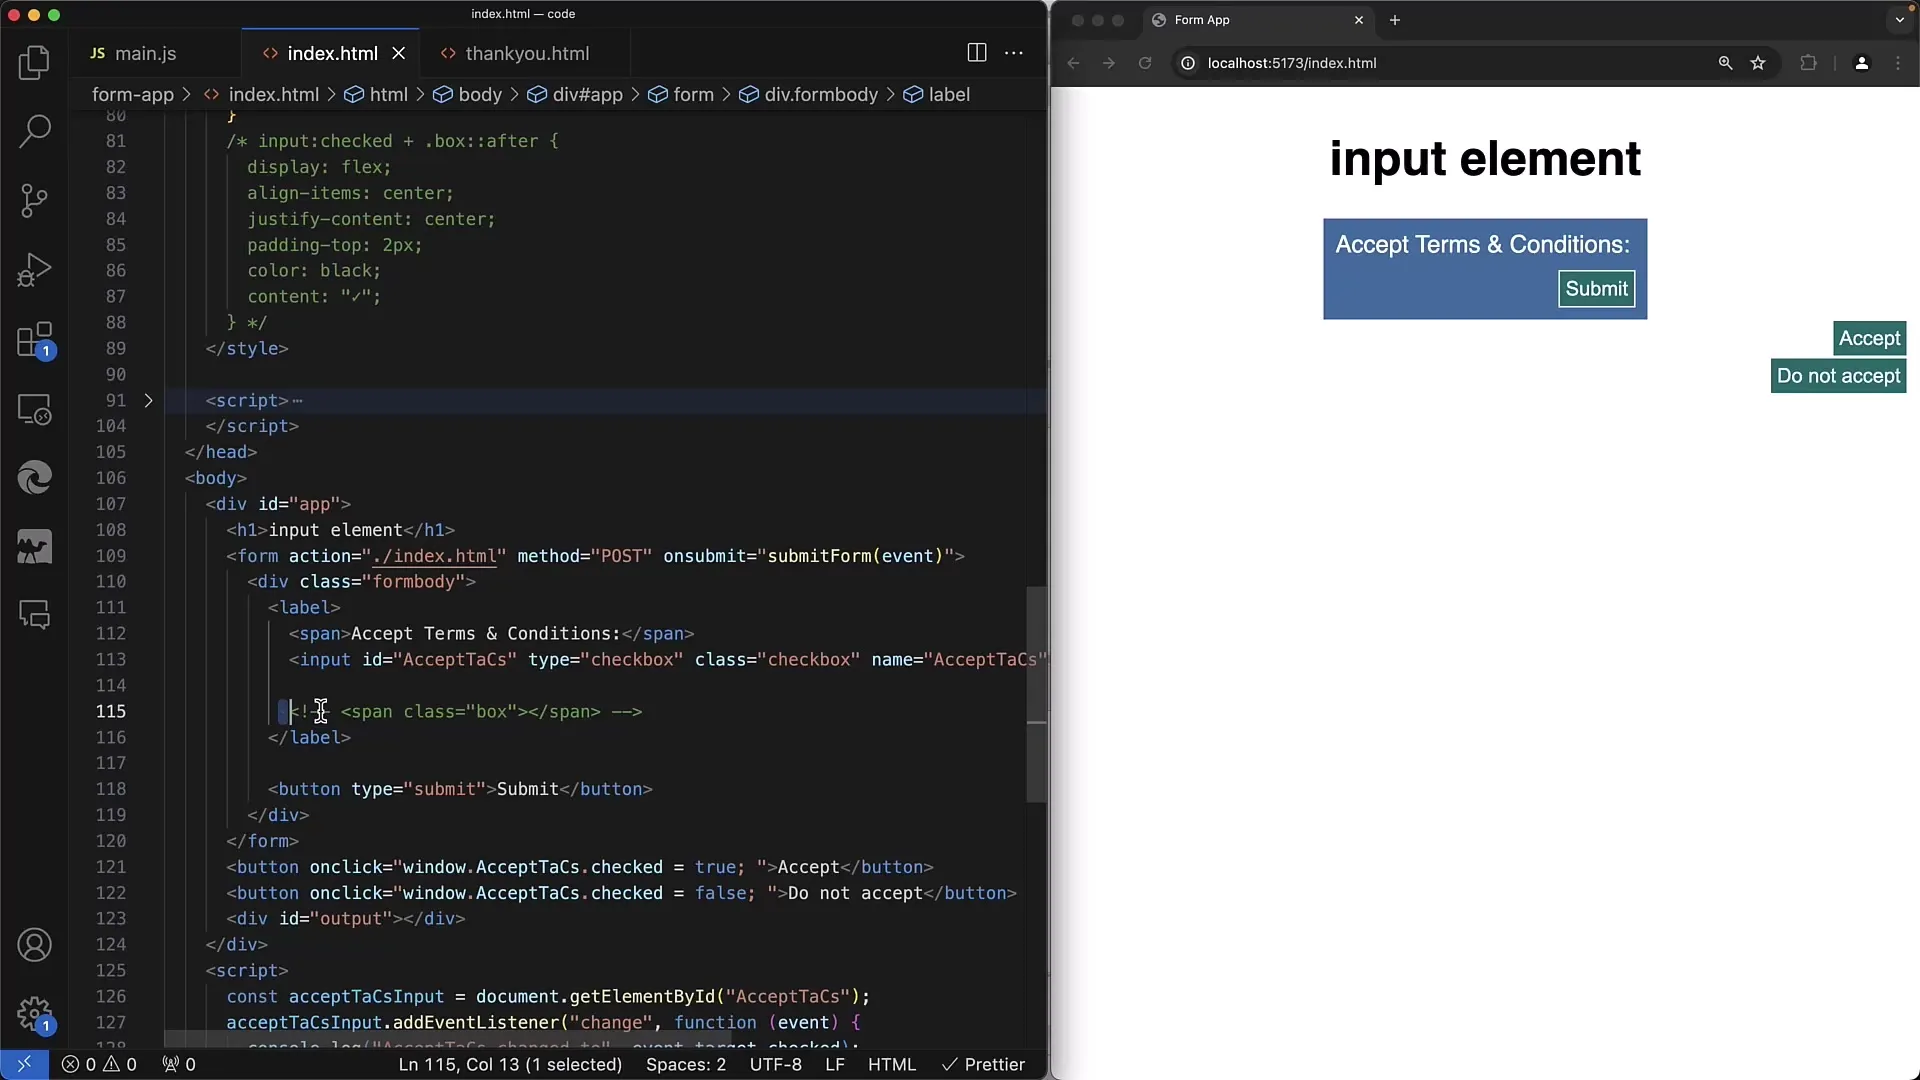Open the body breadcrumb dropdown
1920x1080 pixels.
pos(467,94)
